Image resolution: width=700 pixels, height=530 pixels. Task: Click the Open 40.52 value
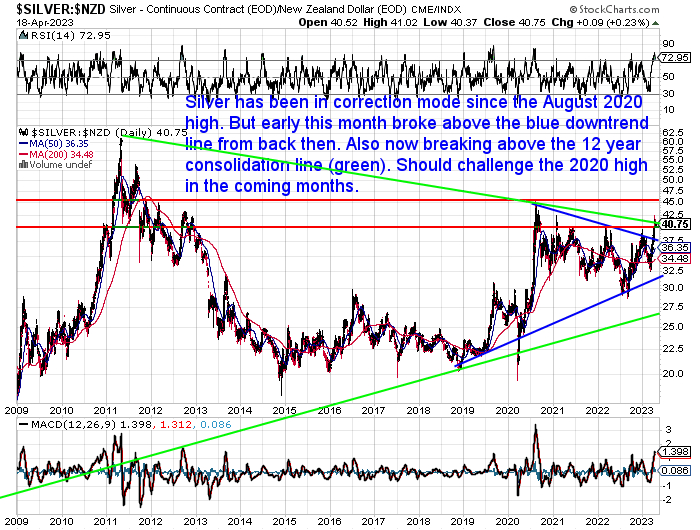328,22
